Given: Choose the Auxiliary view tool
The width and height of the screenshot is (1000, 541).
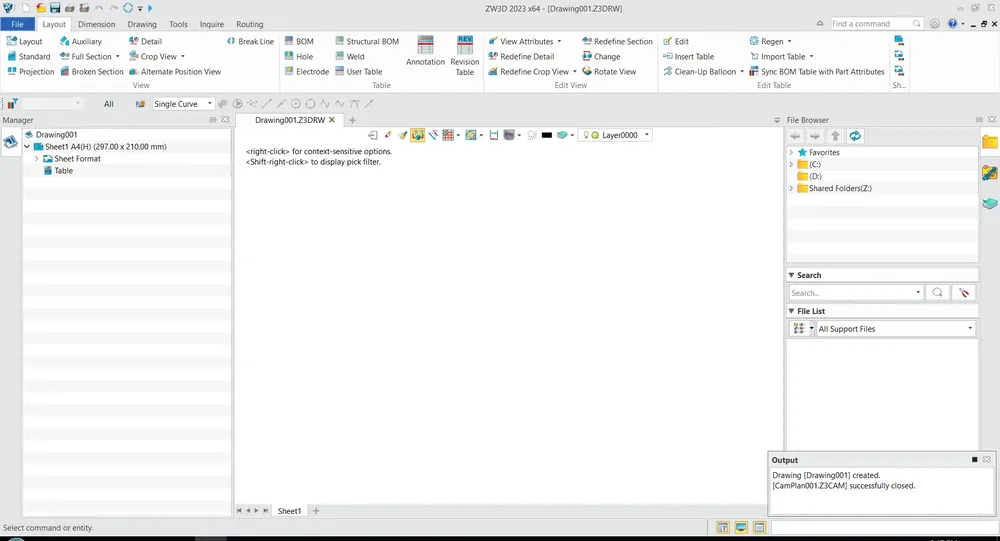Looking at the screenshot, I should click(x=80, y=41).
